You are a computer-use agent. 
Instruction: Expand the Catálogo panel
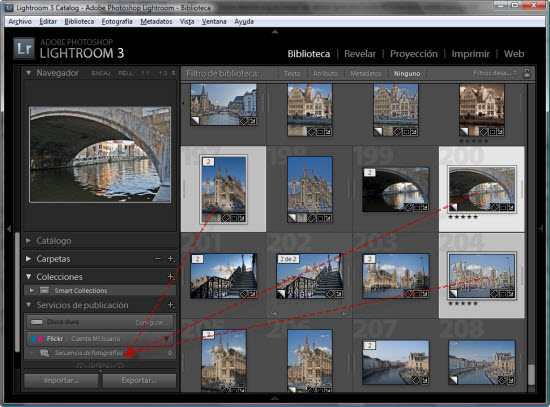pos(28,241)
